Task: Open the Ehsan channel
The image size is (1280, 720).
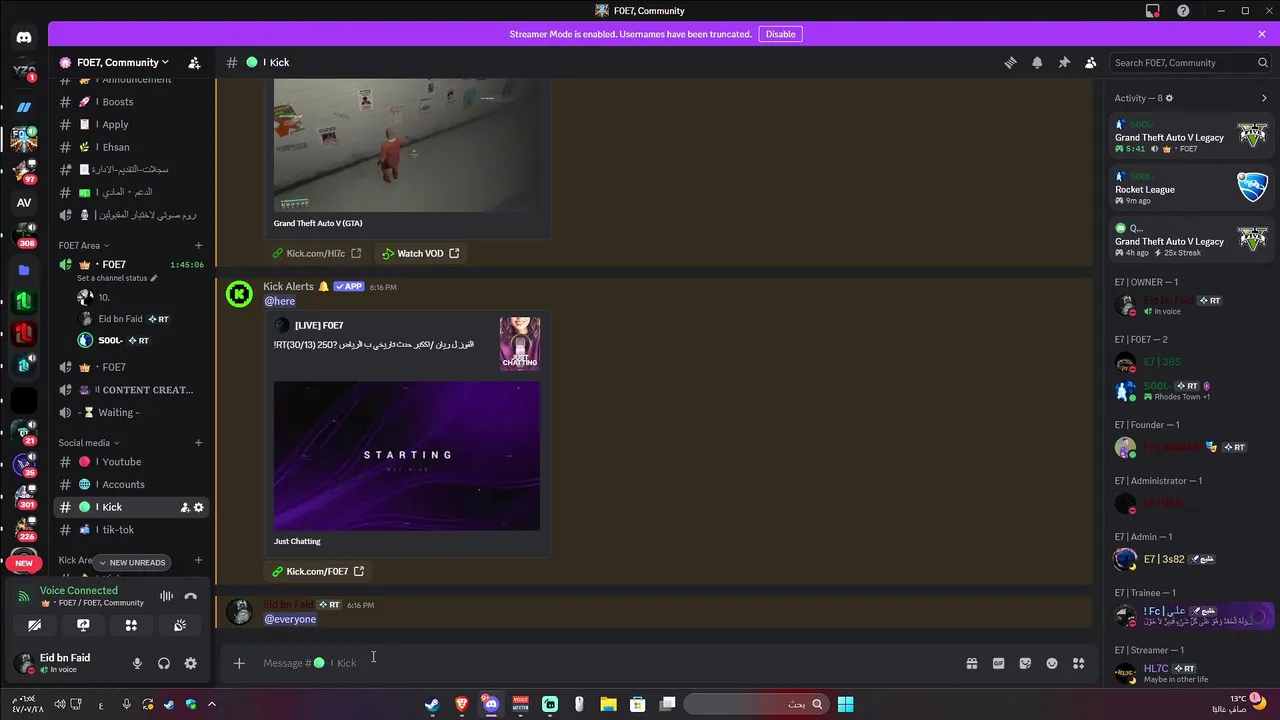Action: tap(131, 147)
